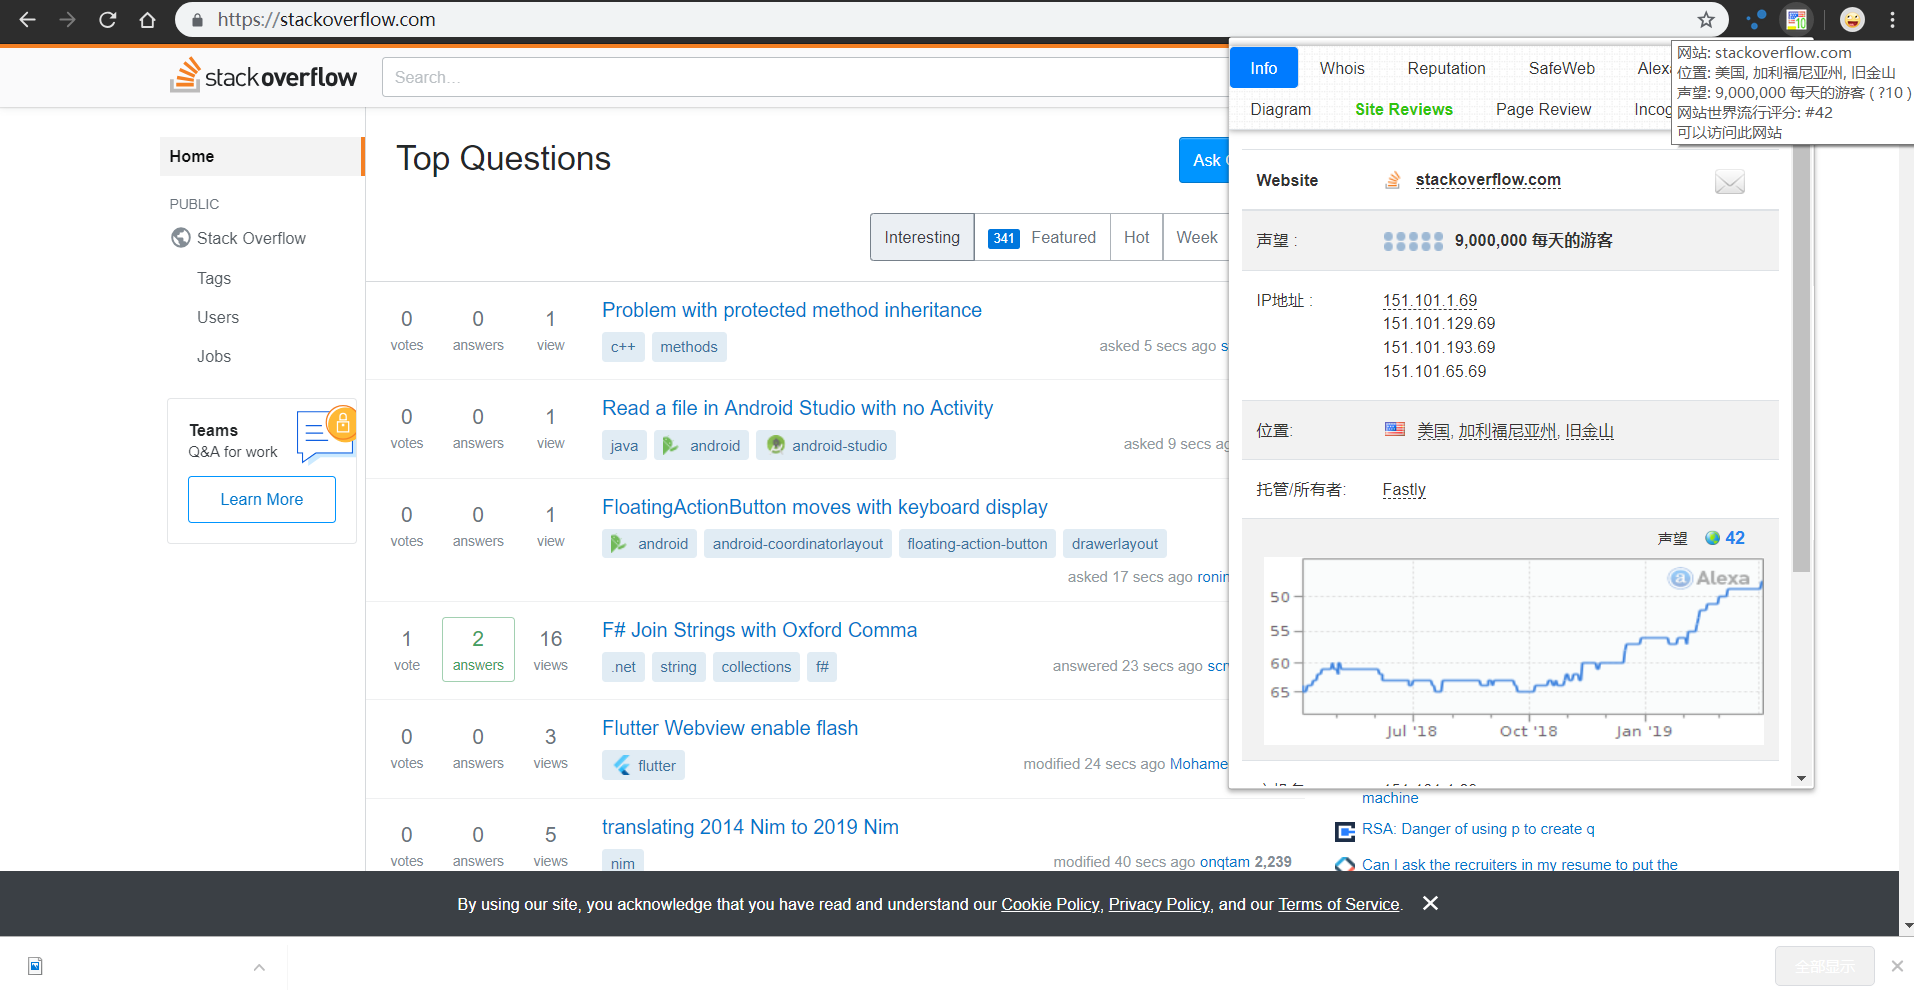Click the Search input field
Viewport: 1914px width, 995px height.
tap(805, 77)
